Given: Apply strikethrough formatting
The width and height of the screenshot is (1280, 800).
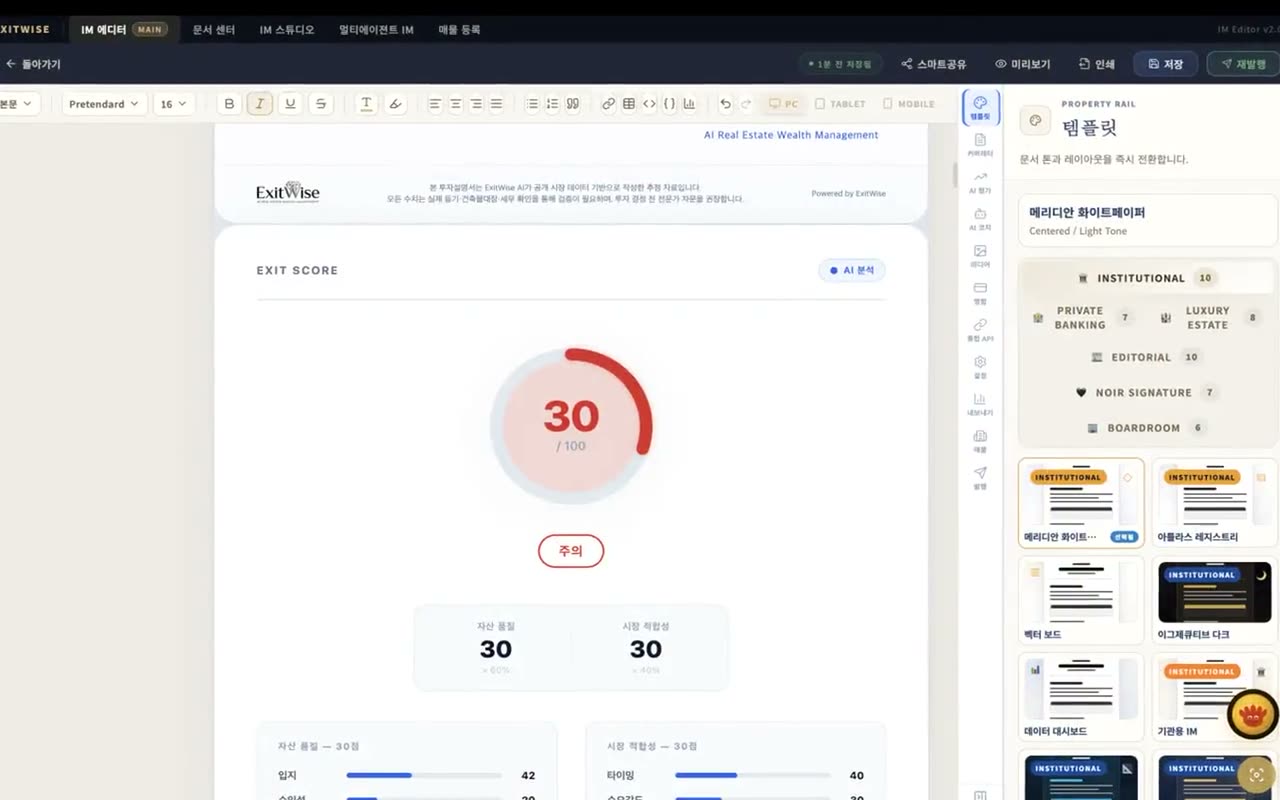Looking at the screenshot, I should (320, 104).
